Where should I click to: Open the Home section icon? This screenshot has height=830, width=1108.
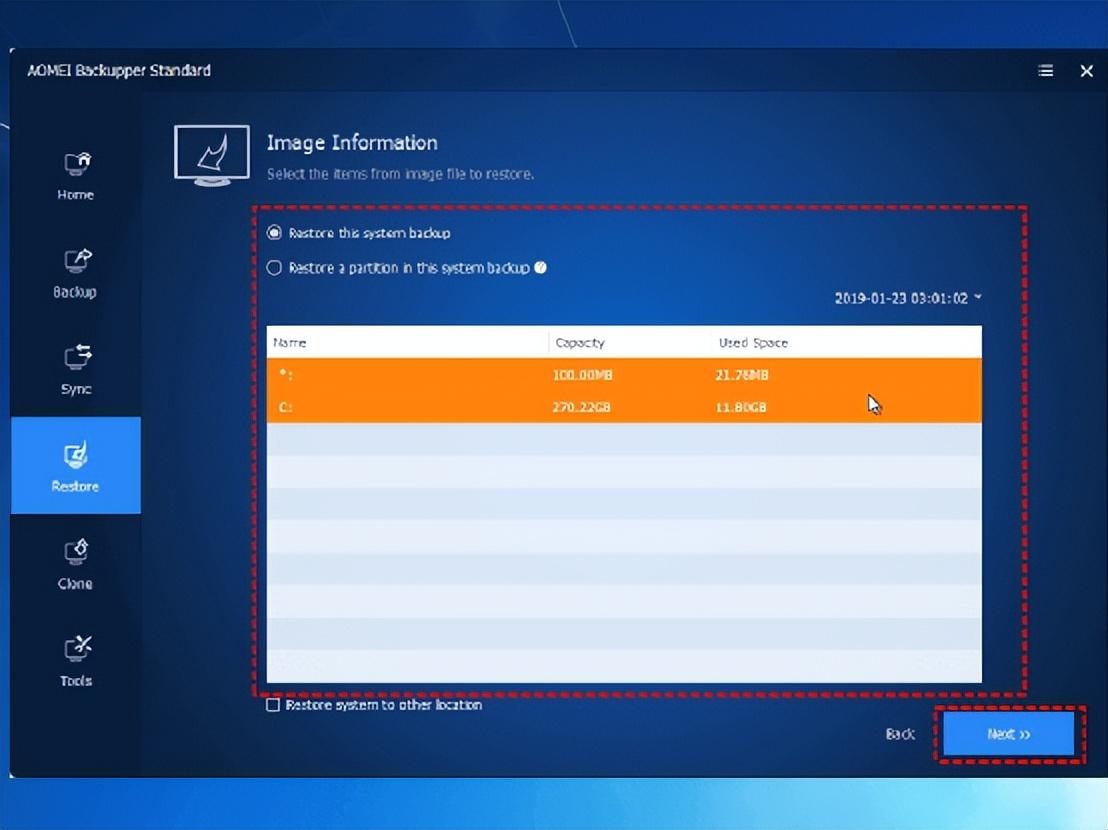(77, 164)
